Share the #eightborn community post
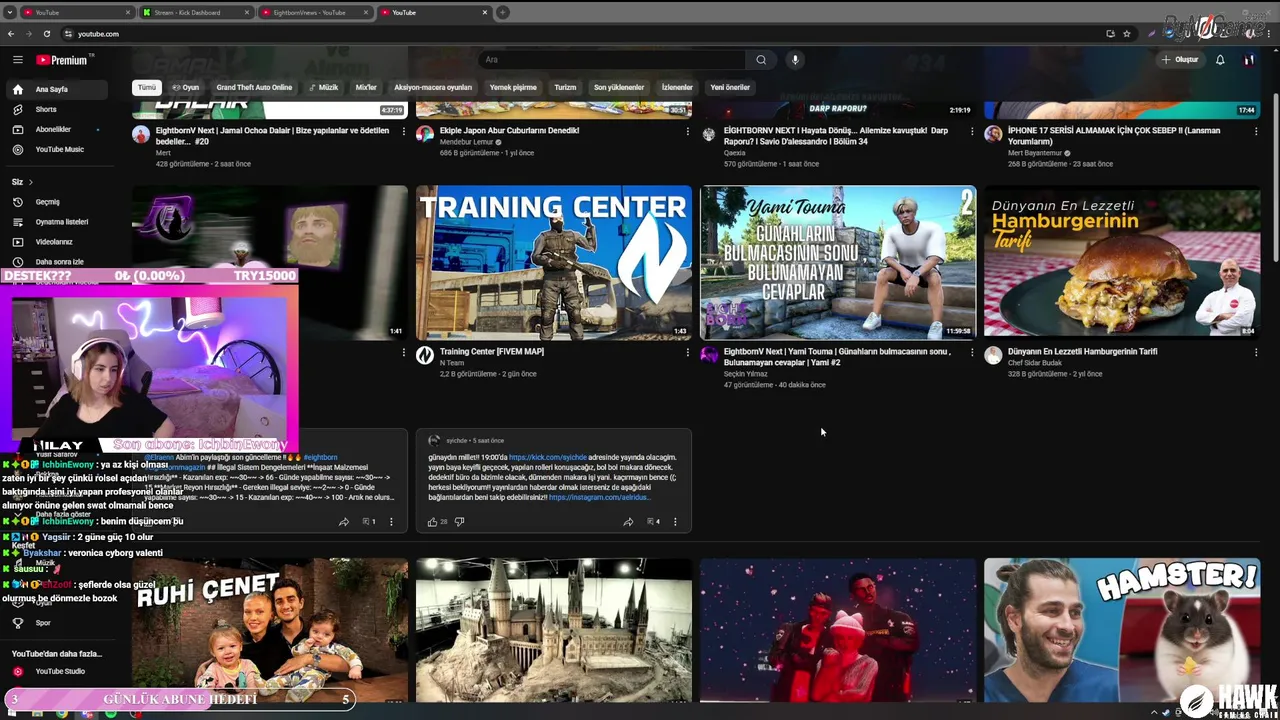 (344, 521)
